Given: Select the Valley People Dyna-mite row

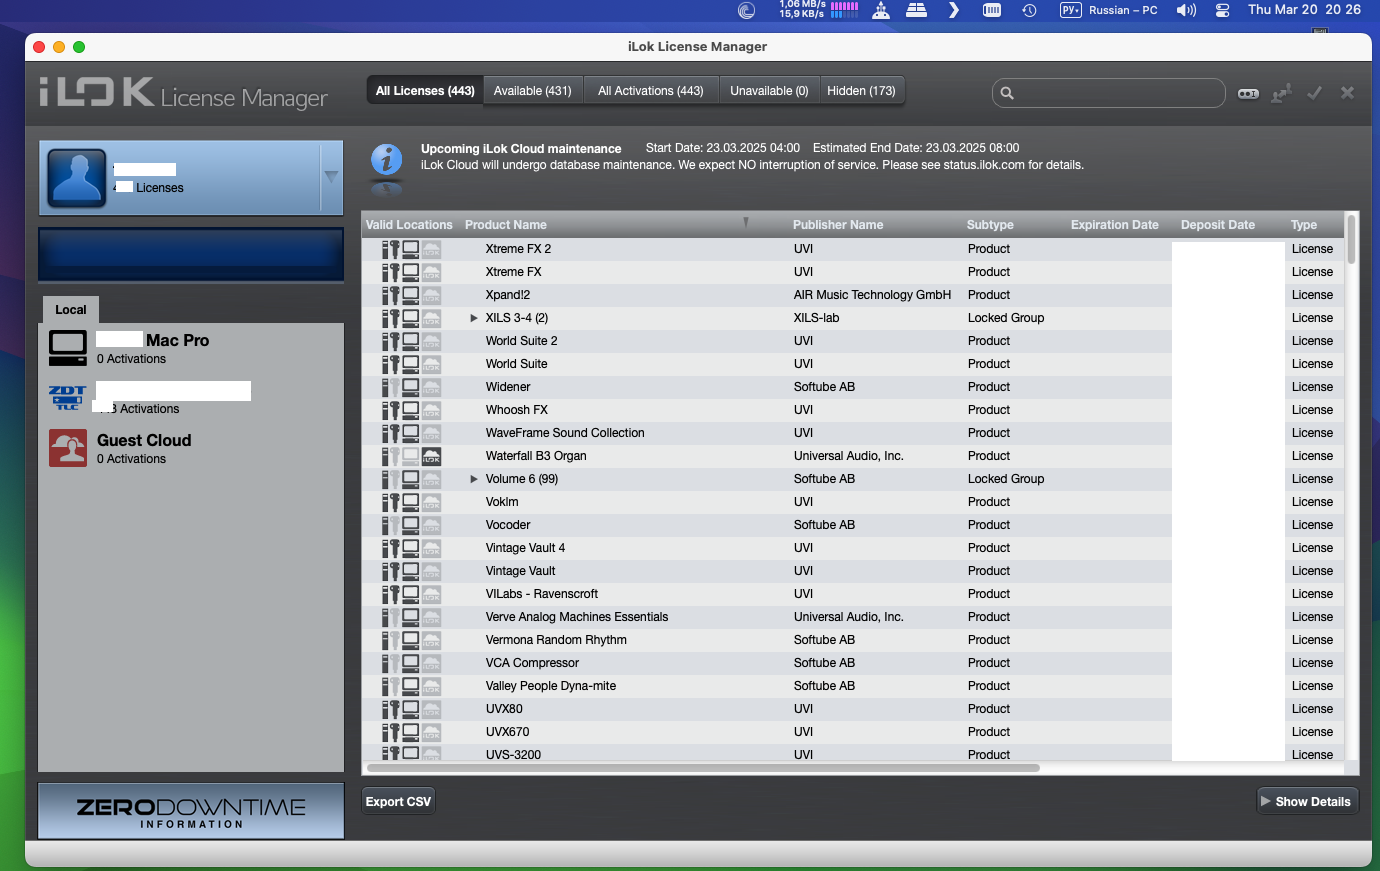Looking at the screenshot, I should [x=853, y=686].
